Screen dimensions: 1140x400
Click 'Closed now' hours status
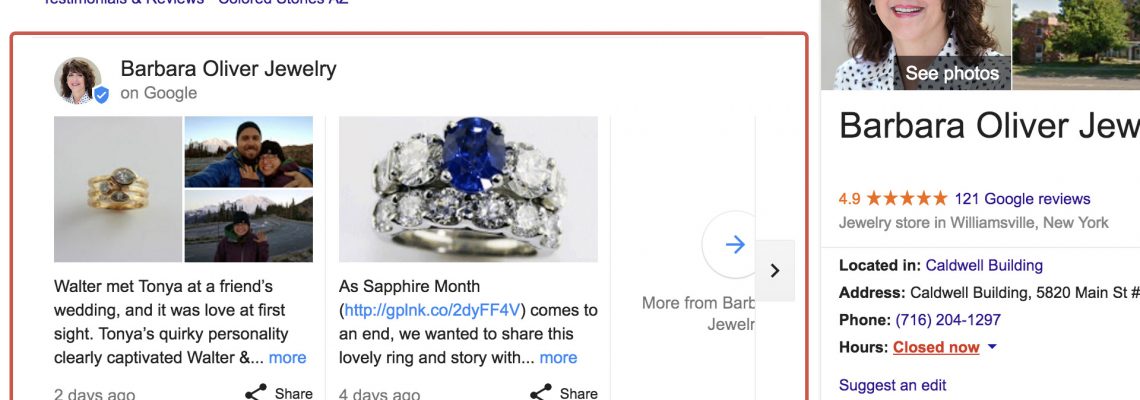click(x=936, y=347)
